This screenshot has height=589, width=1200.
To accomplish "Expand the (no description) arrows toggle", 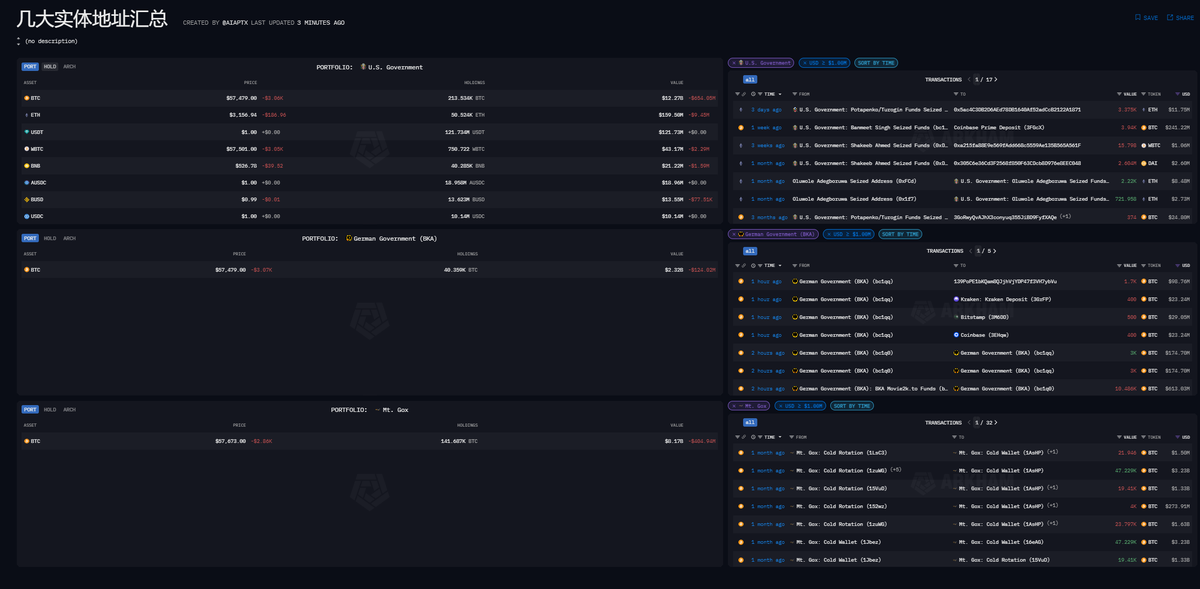I will (19, 41).
